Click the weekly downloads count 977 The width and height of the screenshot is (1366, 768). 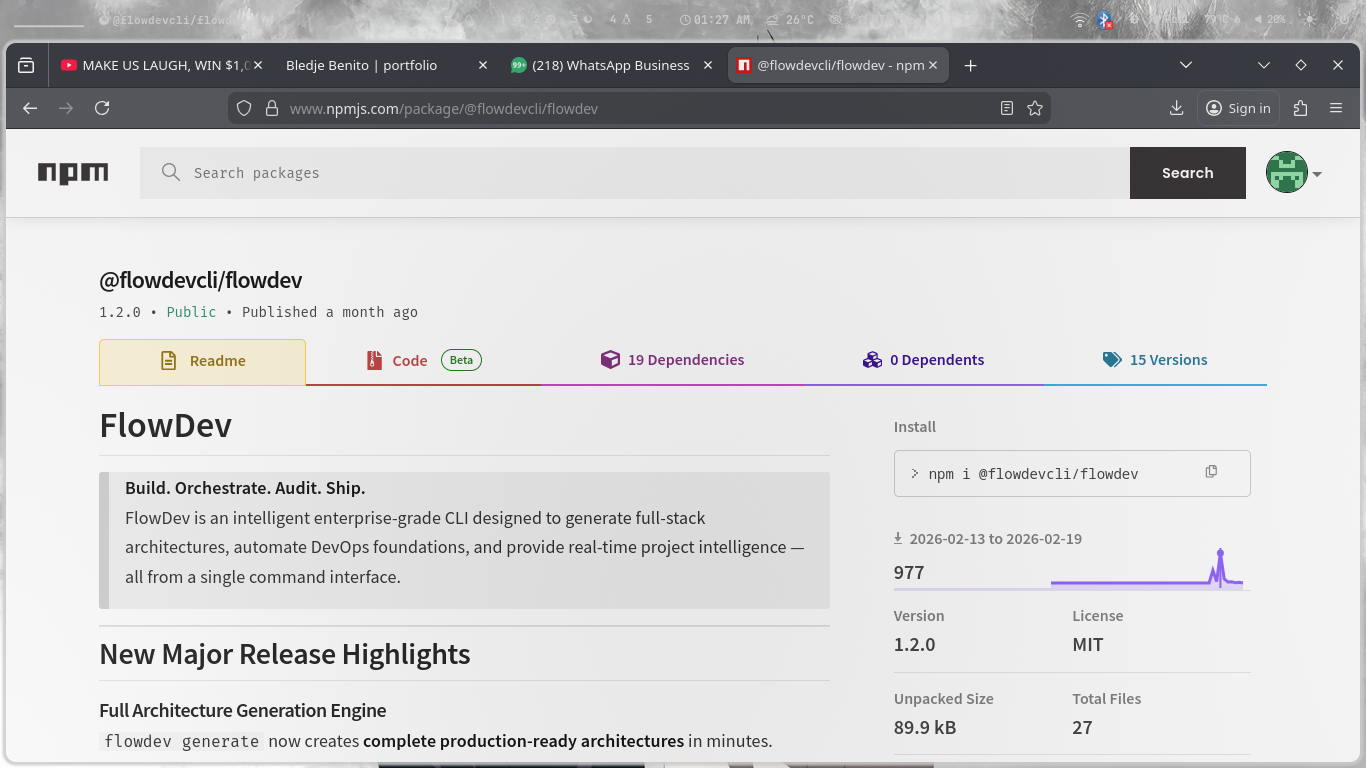coord(909,573)
